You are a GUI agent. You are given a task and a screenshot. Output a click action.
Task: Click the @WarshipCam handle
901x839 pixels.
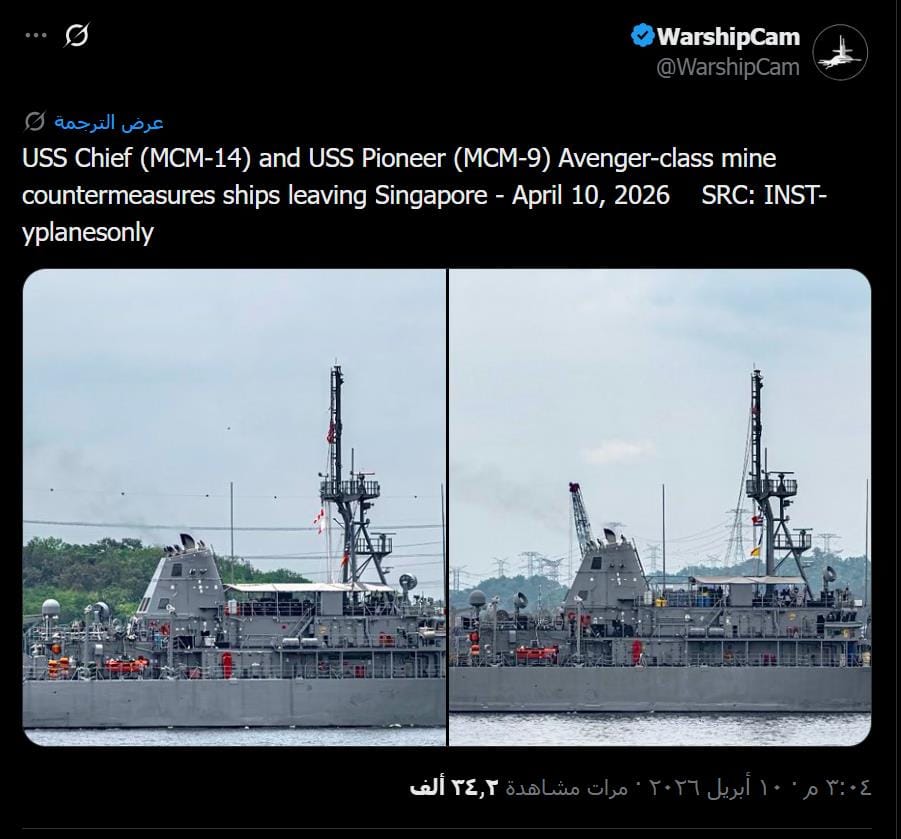click(x=728, y=67)
